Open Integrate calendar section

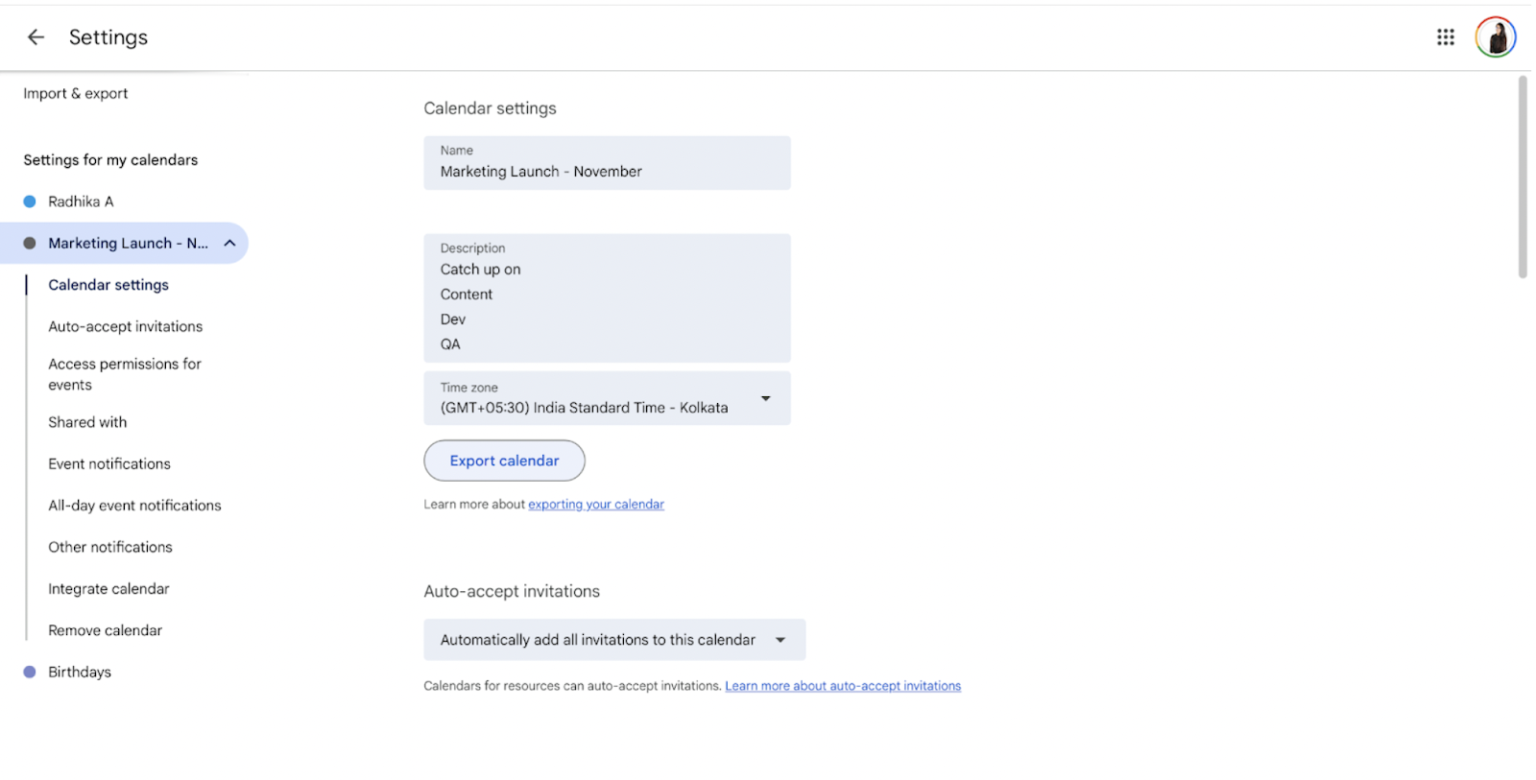coord(109,589)
